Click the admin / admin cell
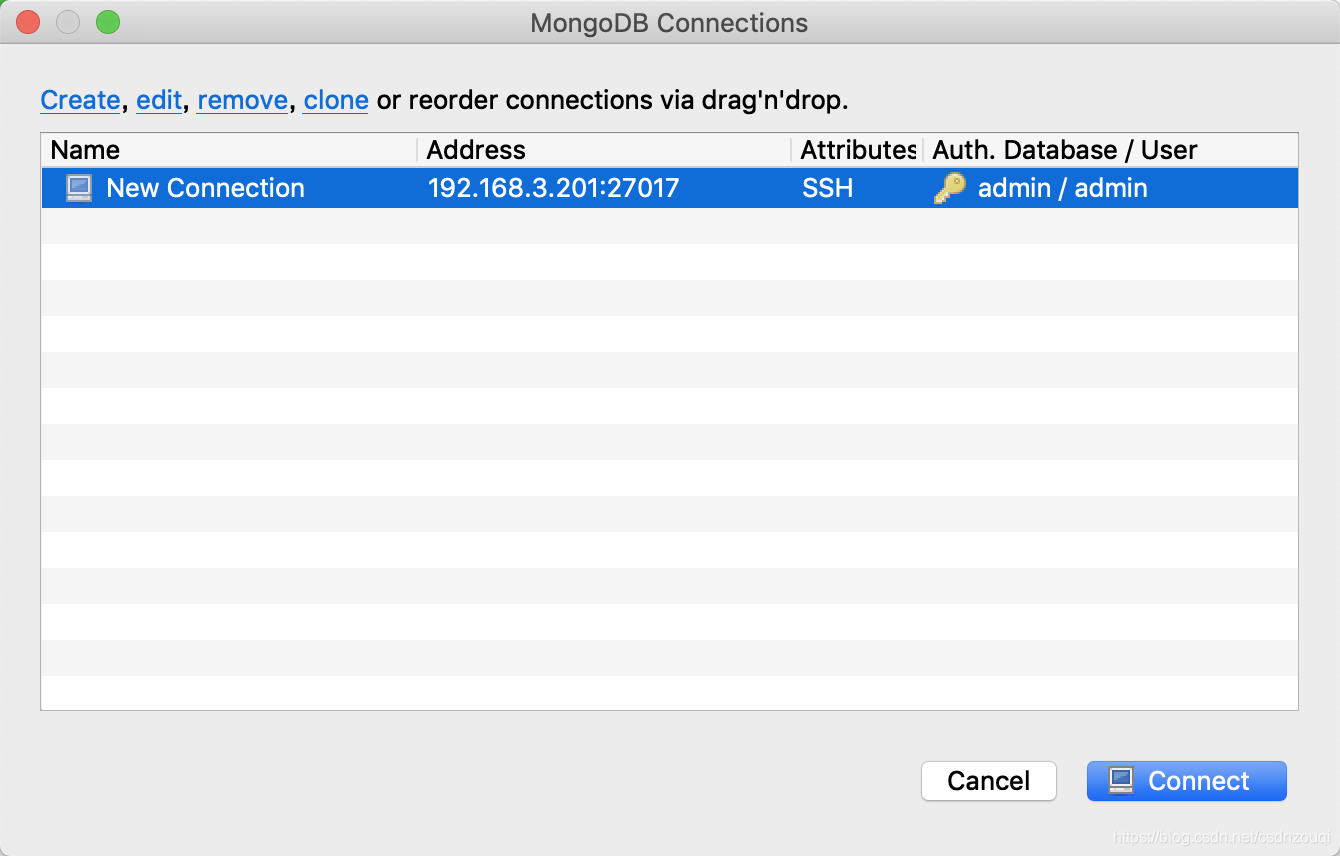Viewport: 1340px width, 856px height. (x=1062, y=188)
